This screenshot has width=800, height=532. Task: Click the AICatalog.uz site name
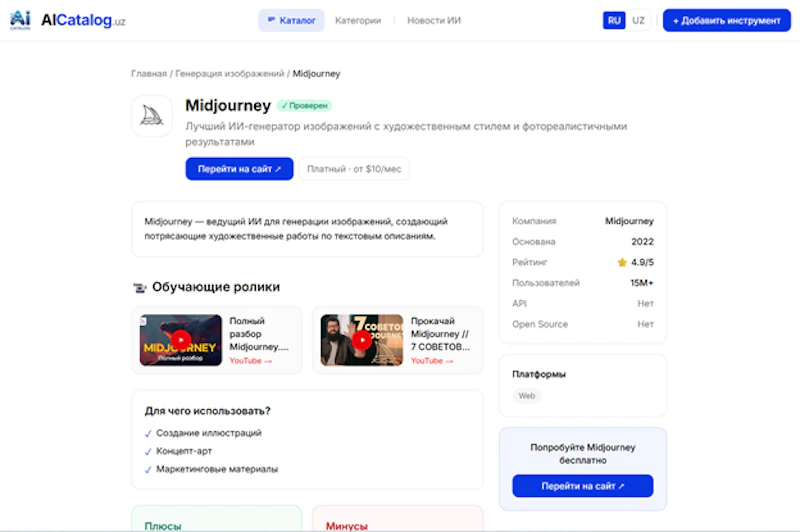pyautogui.click(x=83, y=20)
